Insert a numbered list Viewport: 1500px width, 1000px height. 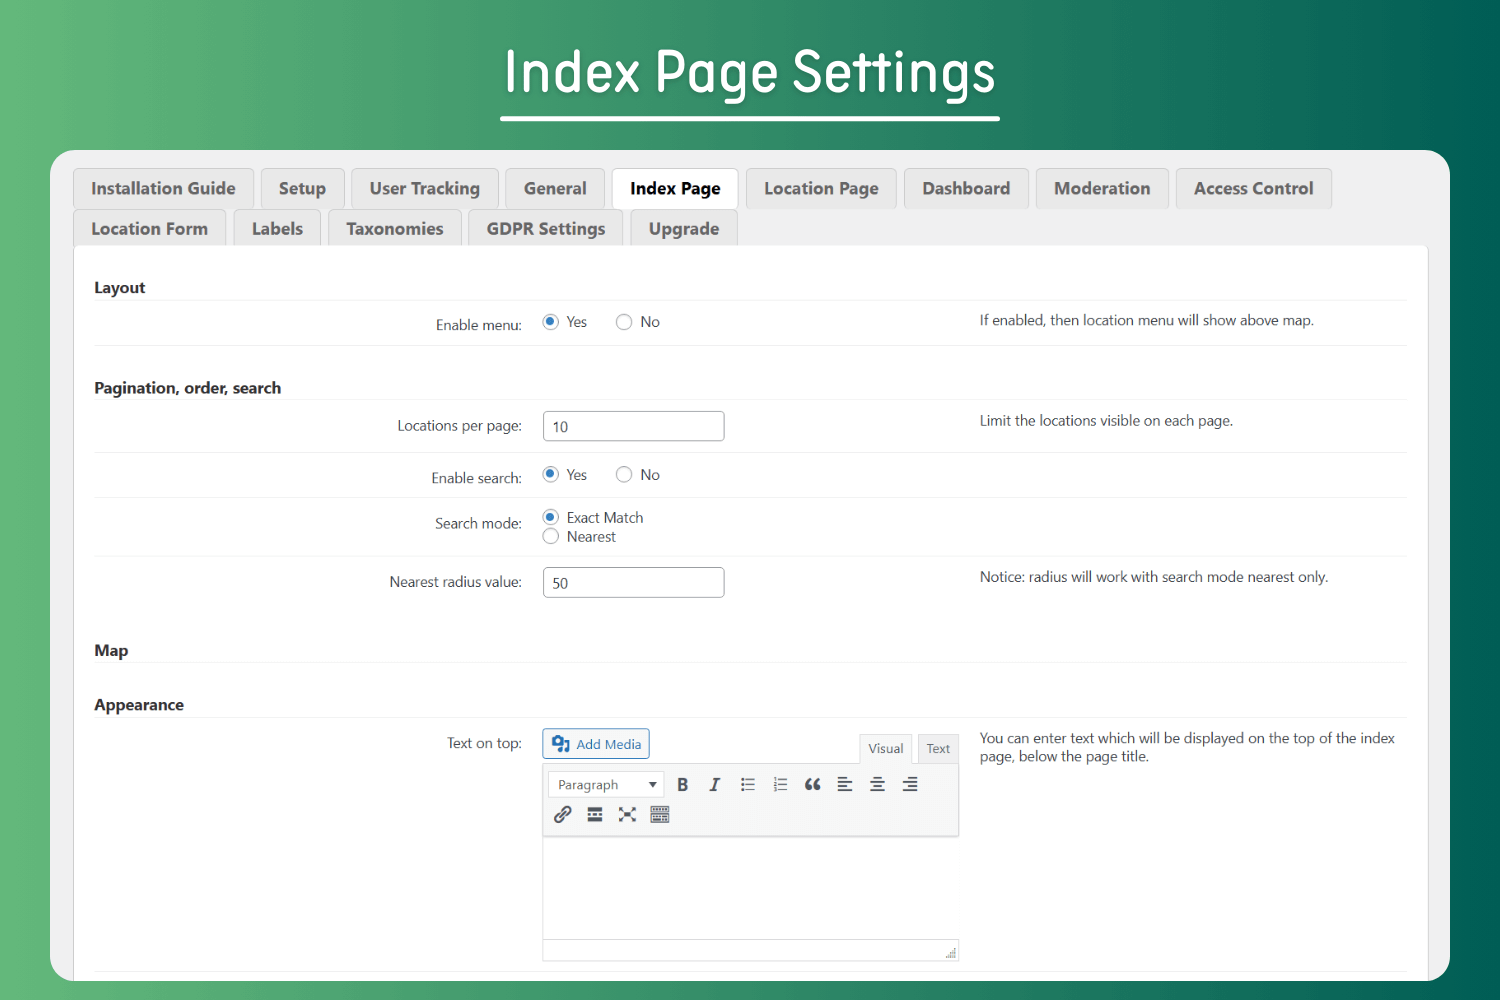click(x=780, y=785)
